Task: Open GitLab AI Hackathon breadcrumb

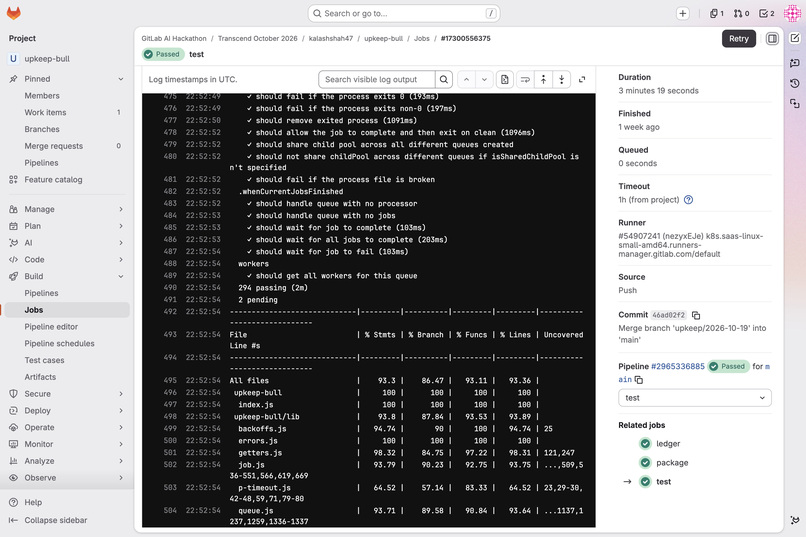Action: tap(174, 39)
